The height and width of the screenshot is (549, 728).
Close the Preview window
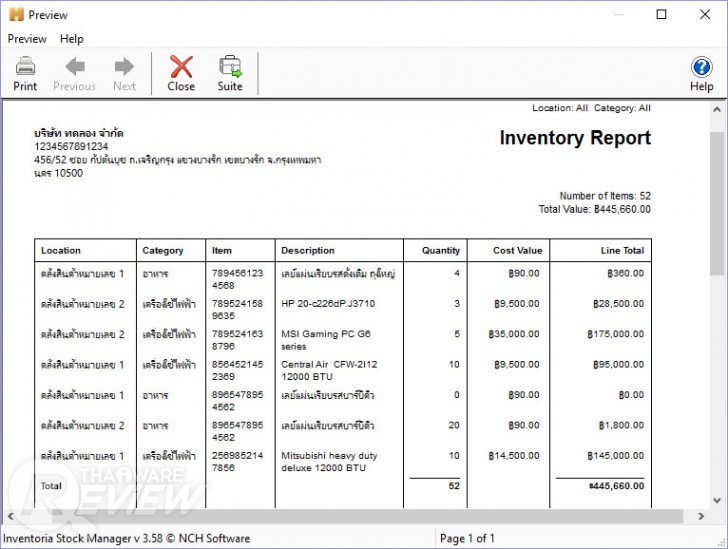(705, 14)
